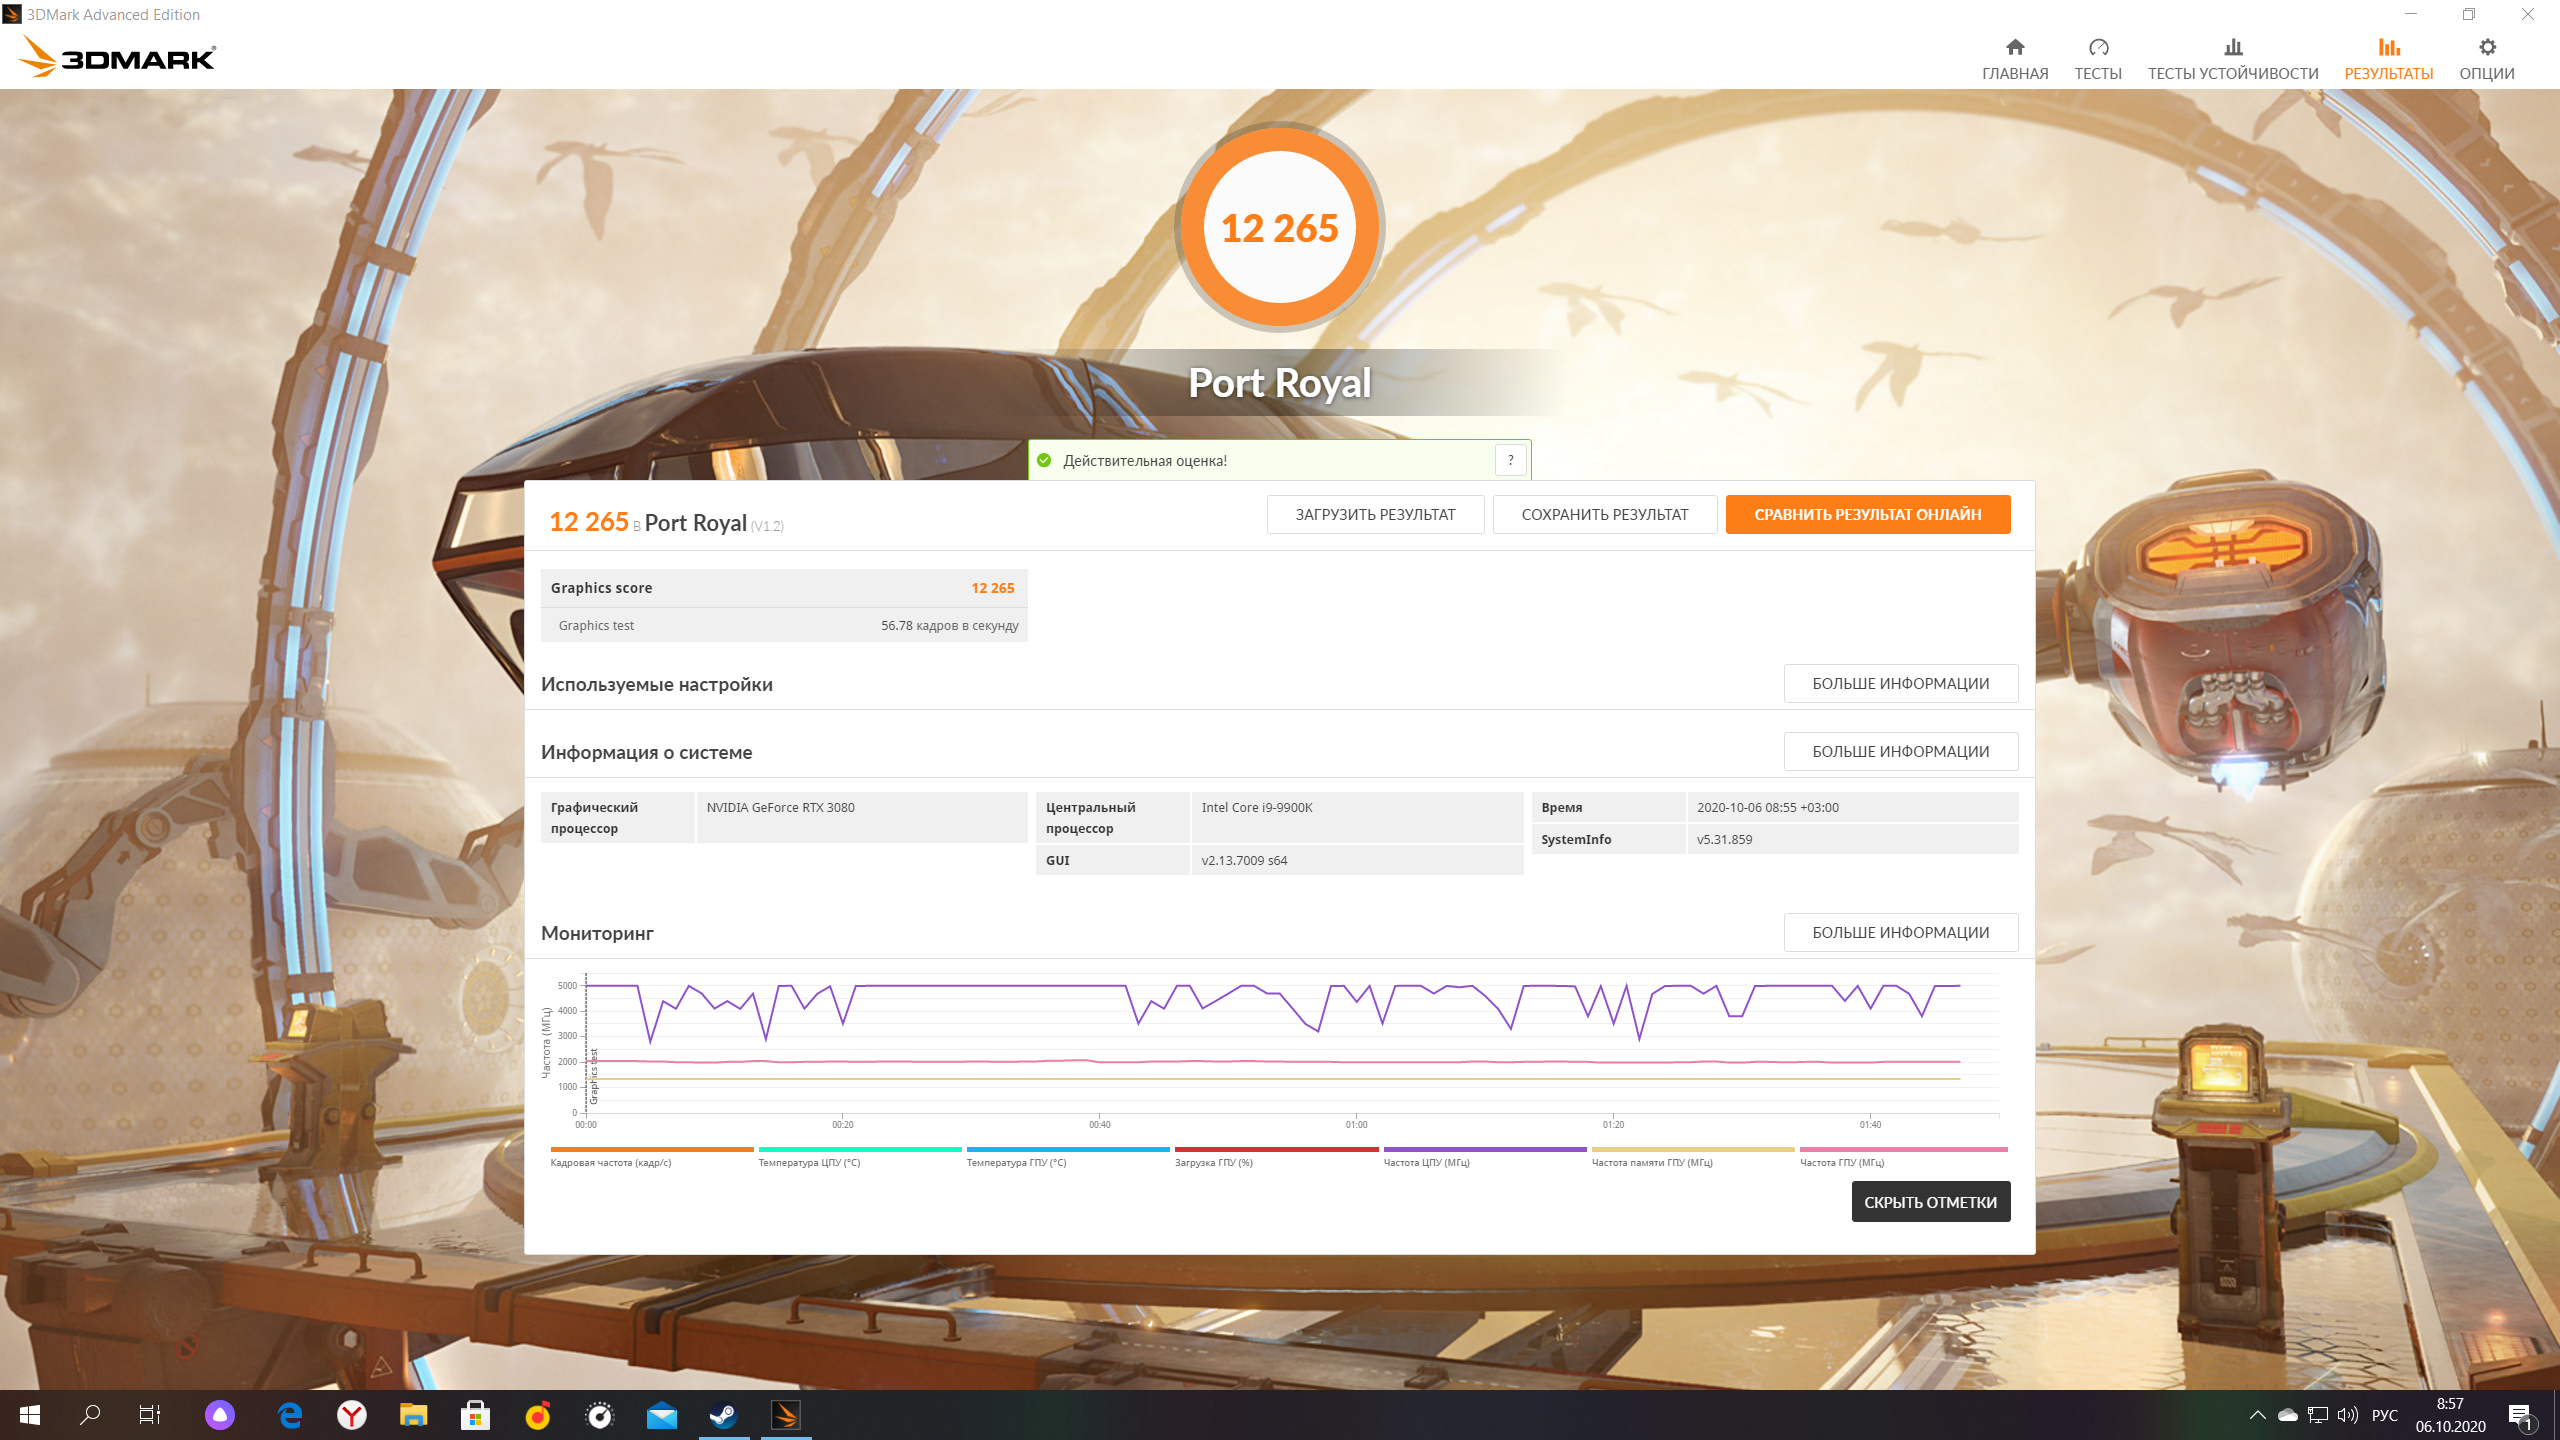Open the Home tab house icon
Image resolution: width=2560 pixels, height=1440 pixels.
[x=2014, y=47]
